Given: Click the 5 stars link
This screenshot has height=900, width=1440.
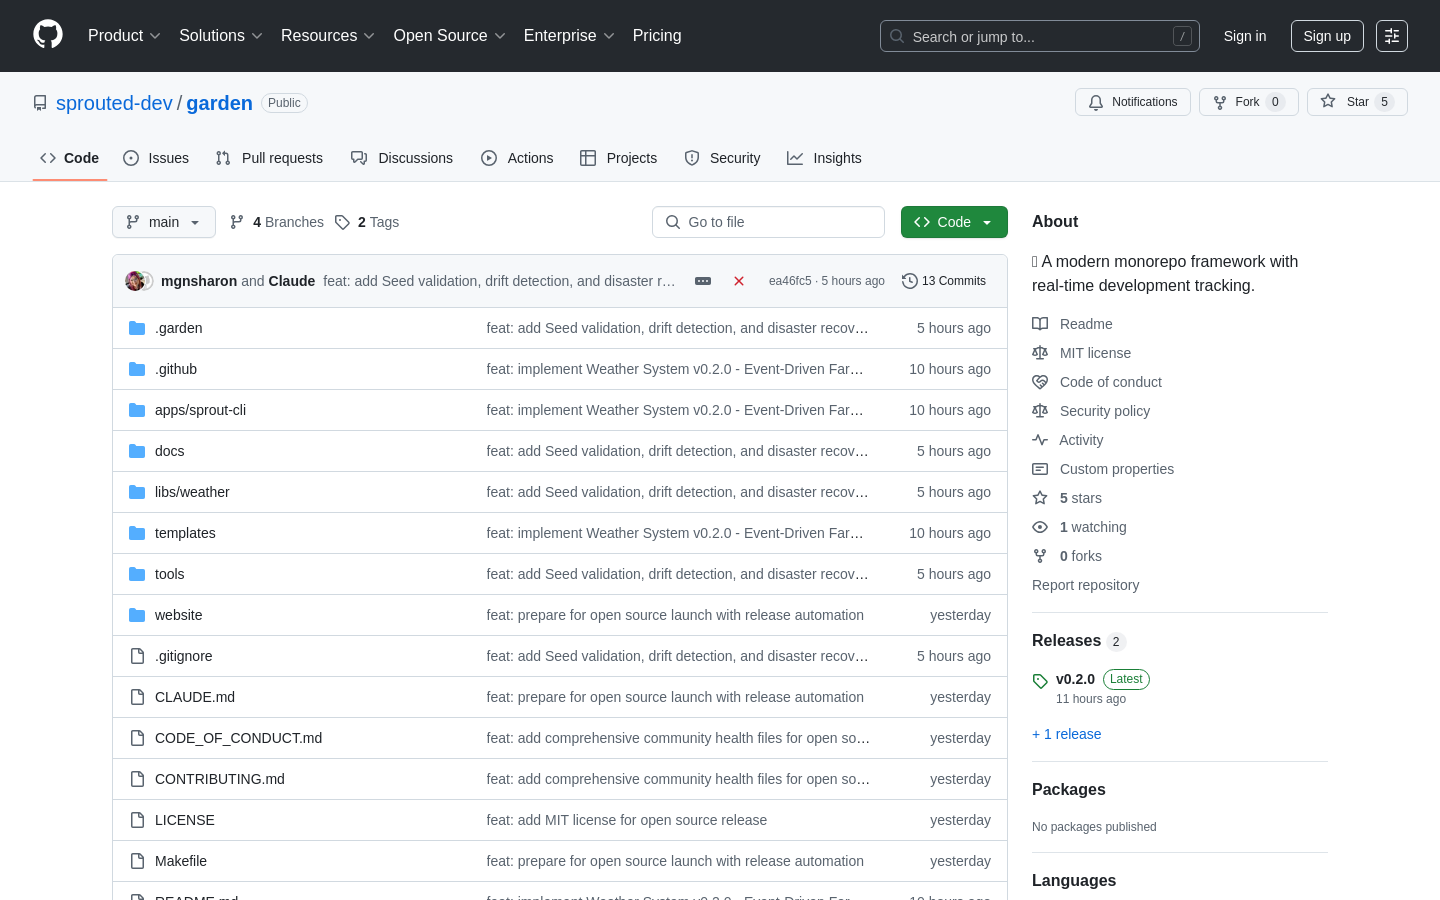Looking at the screenshot, I should tap(1081, 498).
